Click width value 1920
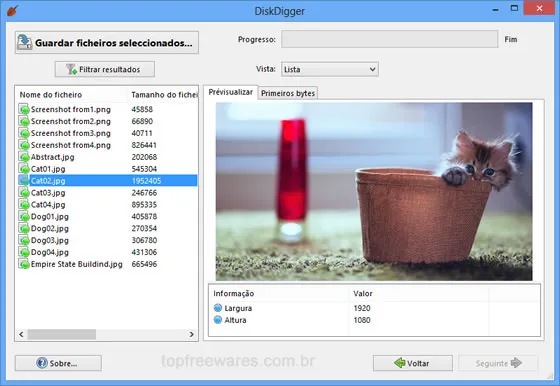 [x=362, y=308]
